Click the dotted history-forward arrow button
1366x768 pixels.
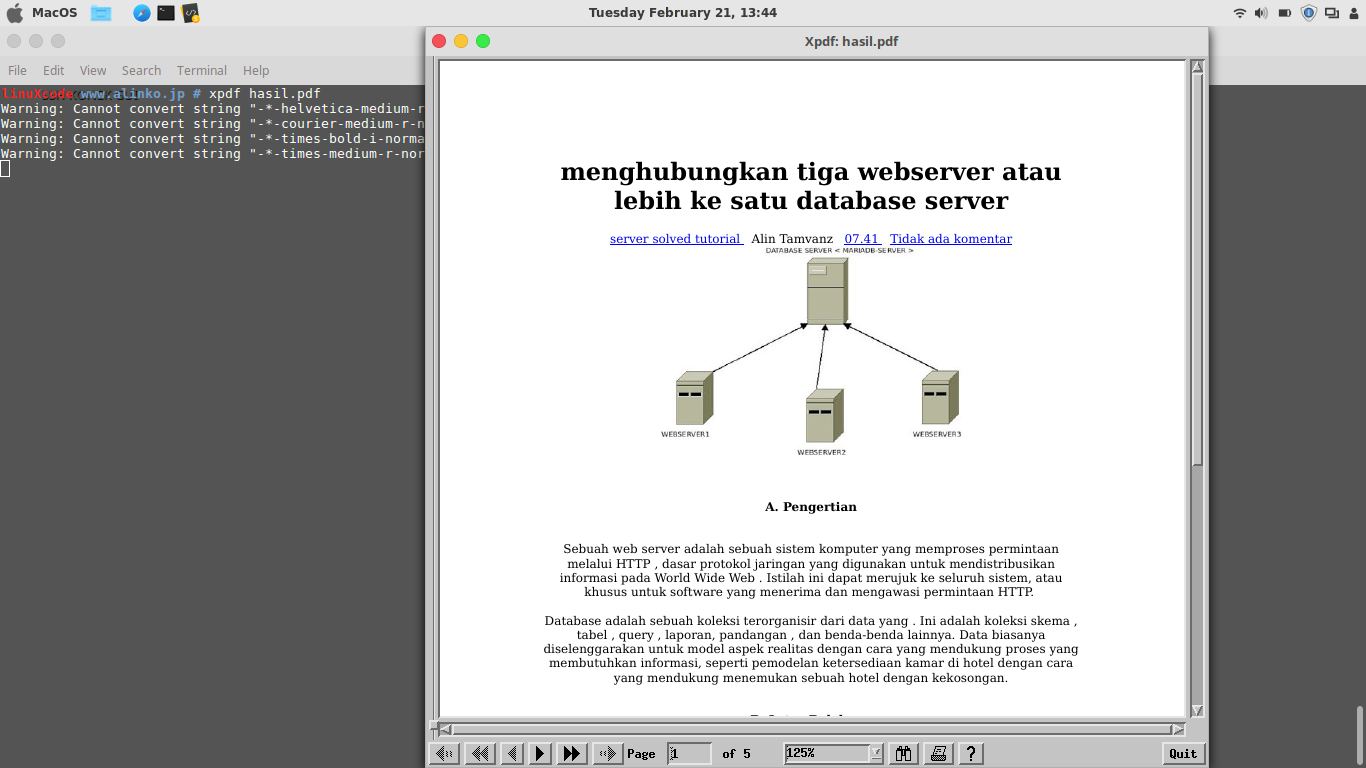(607, 753)
